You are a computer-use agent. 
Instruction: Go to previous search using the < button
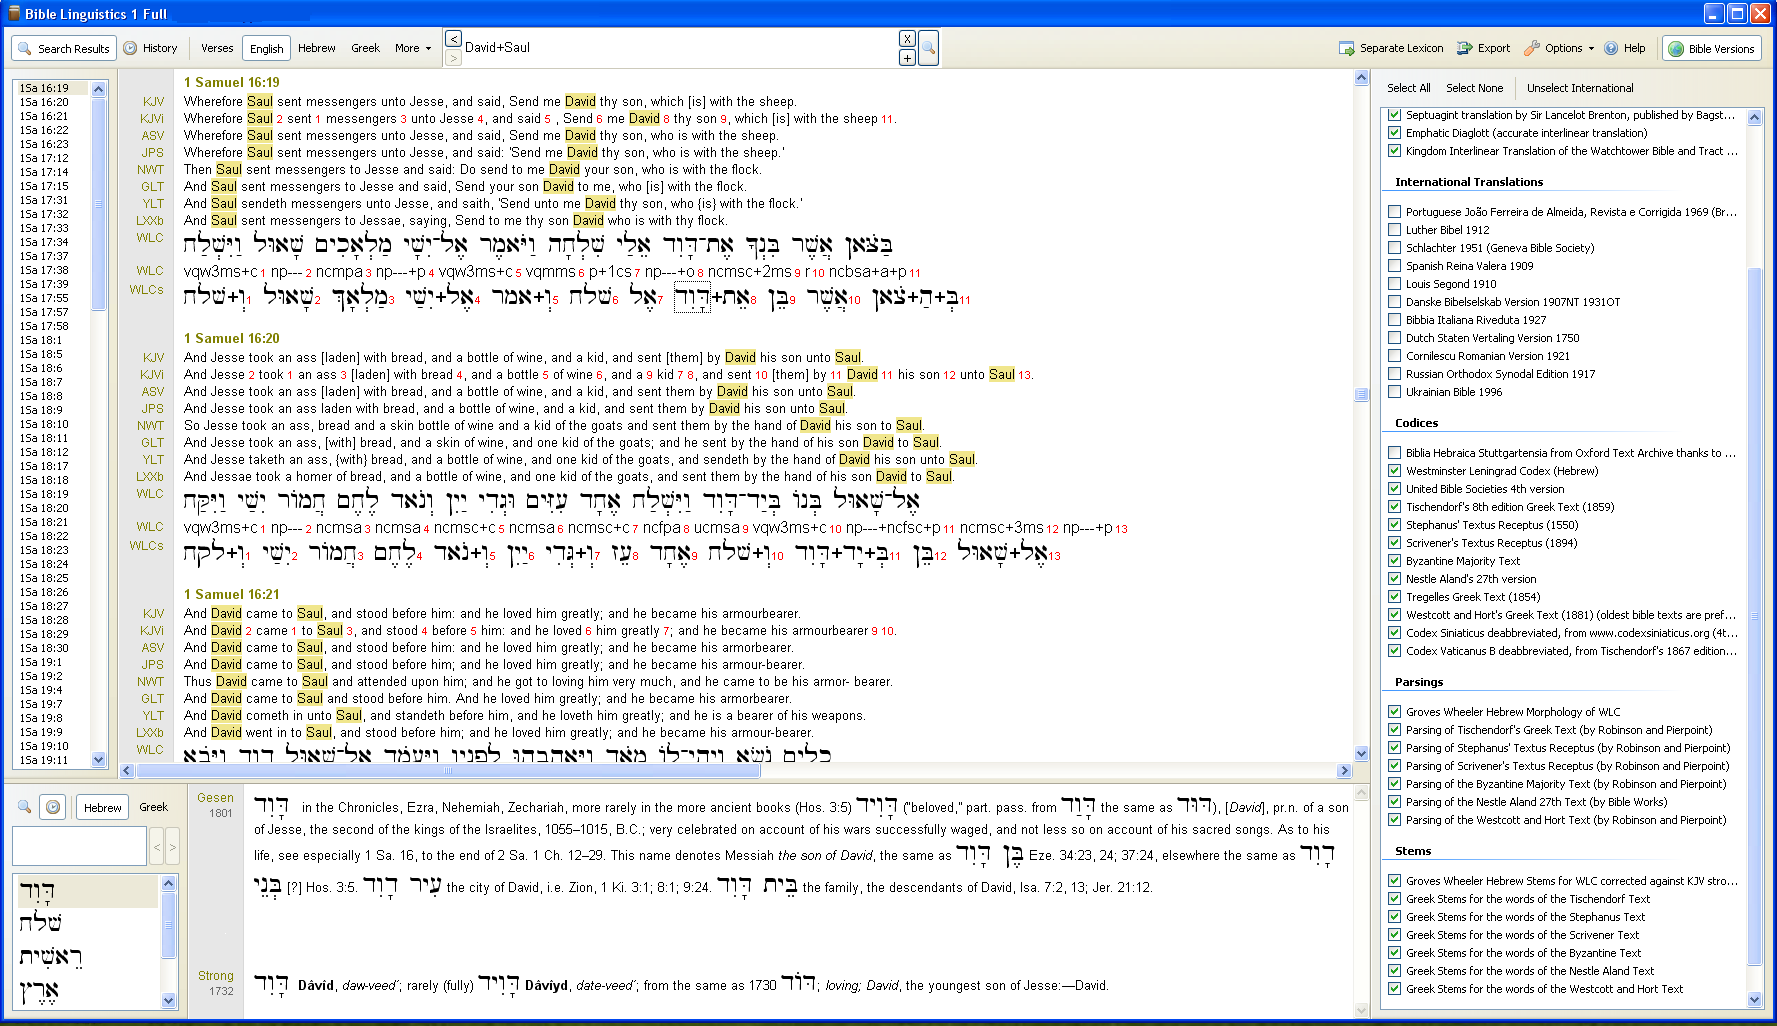click(x=453, y=39)
